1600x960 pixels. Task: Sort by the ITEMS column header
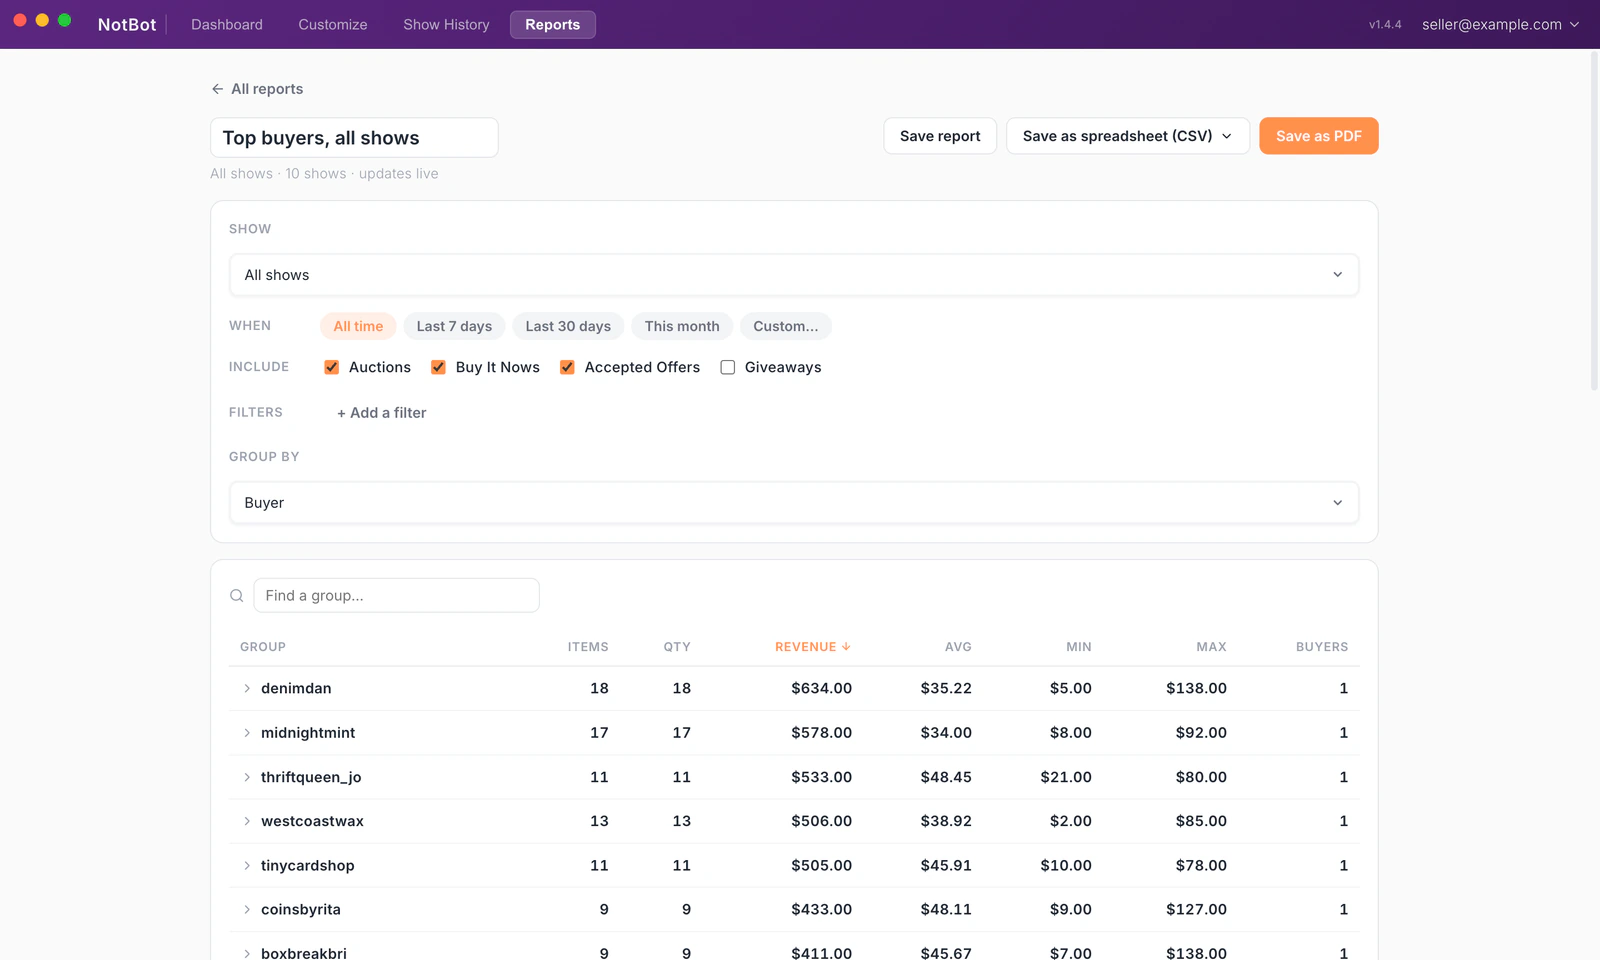point(588,647)
